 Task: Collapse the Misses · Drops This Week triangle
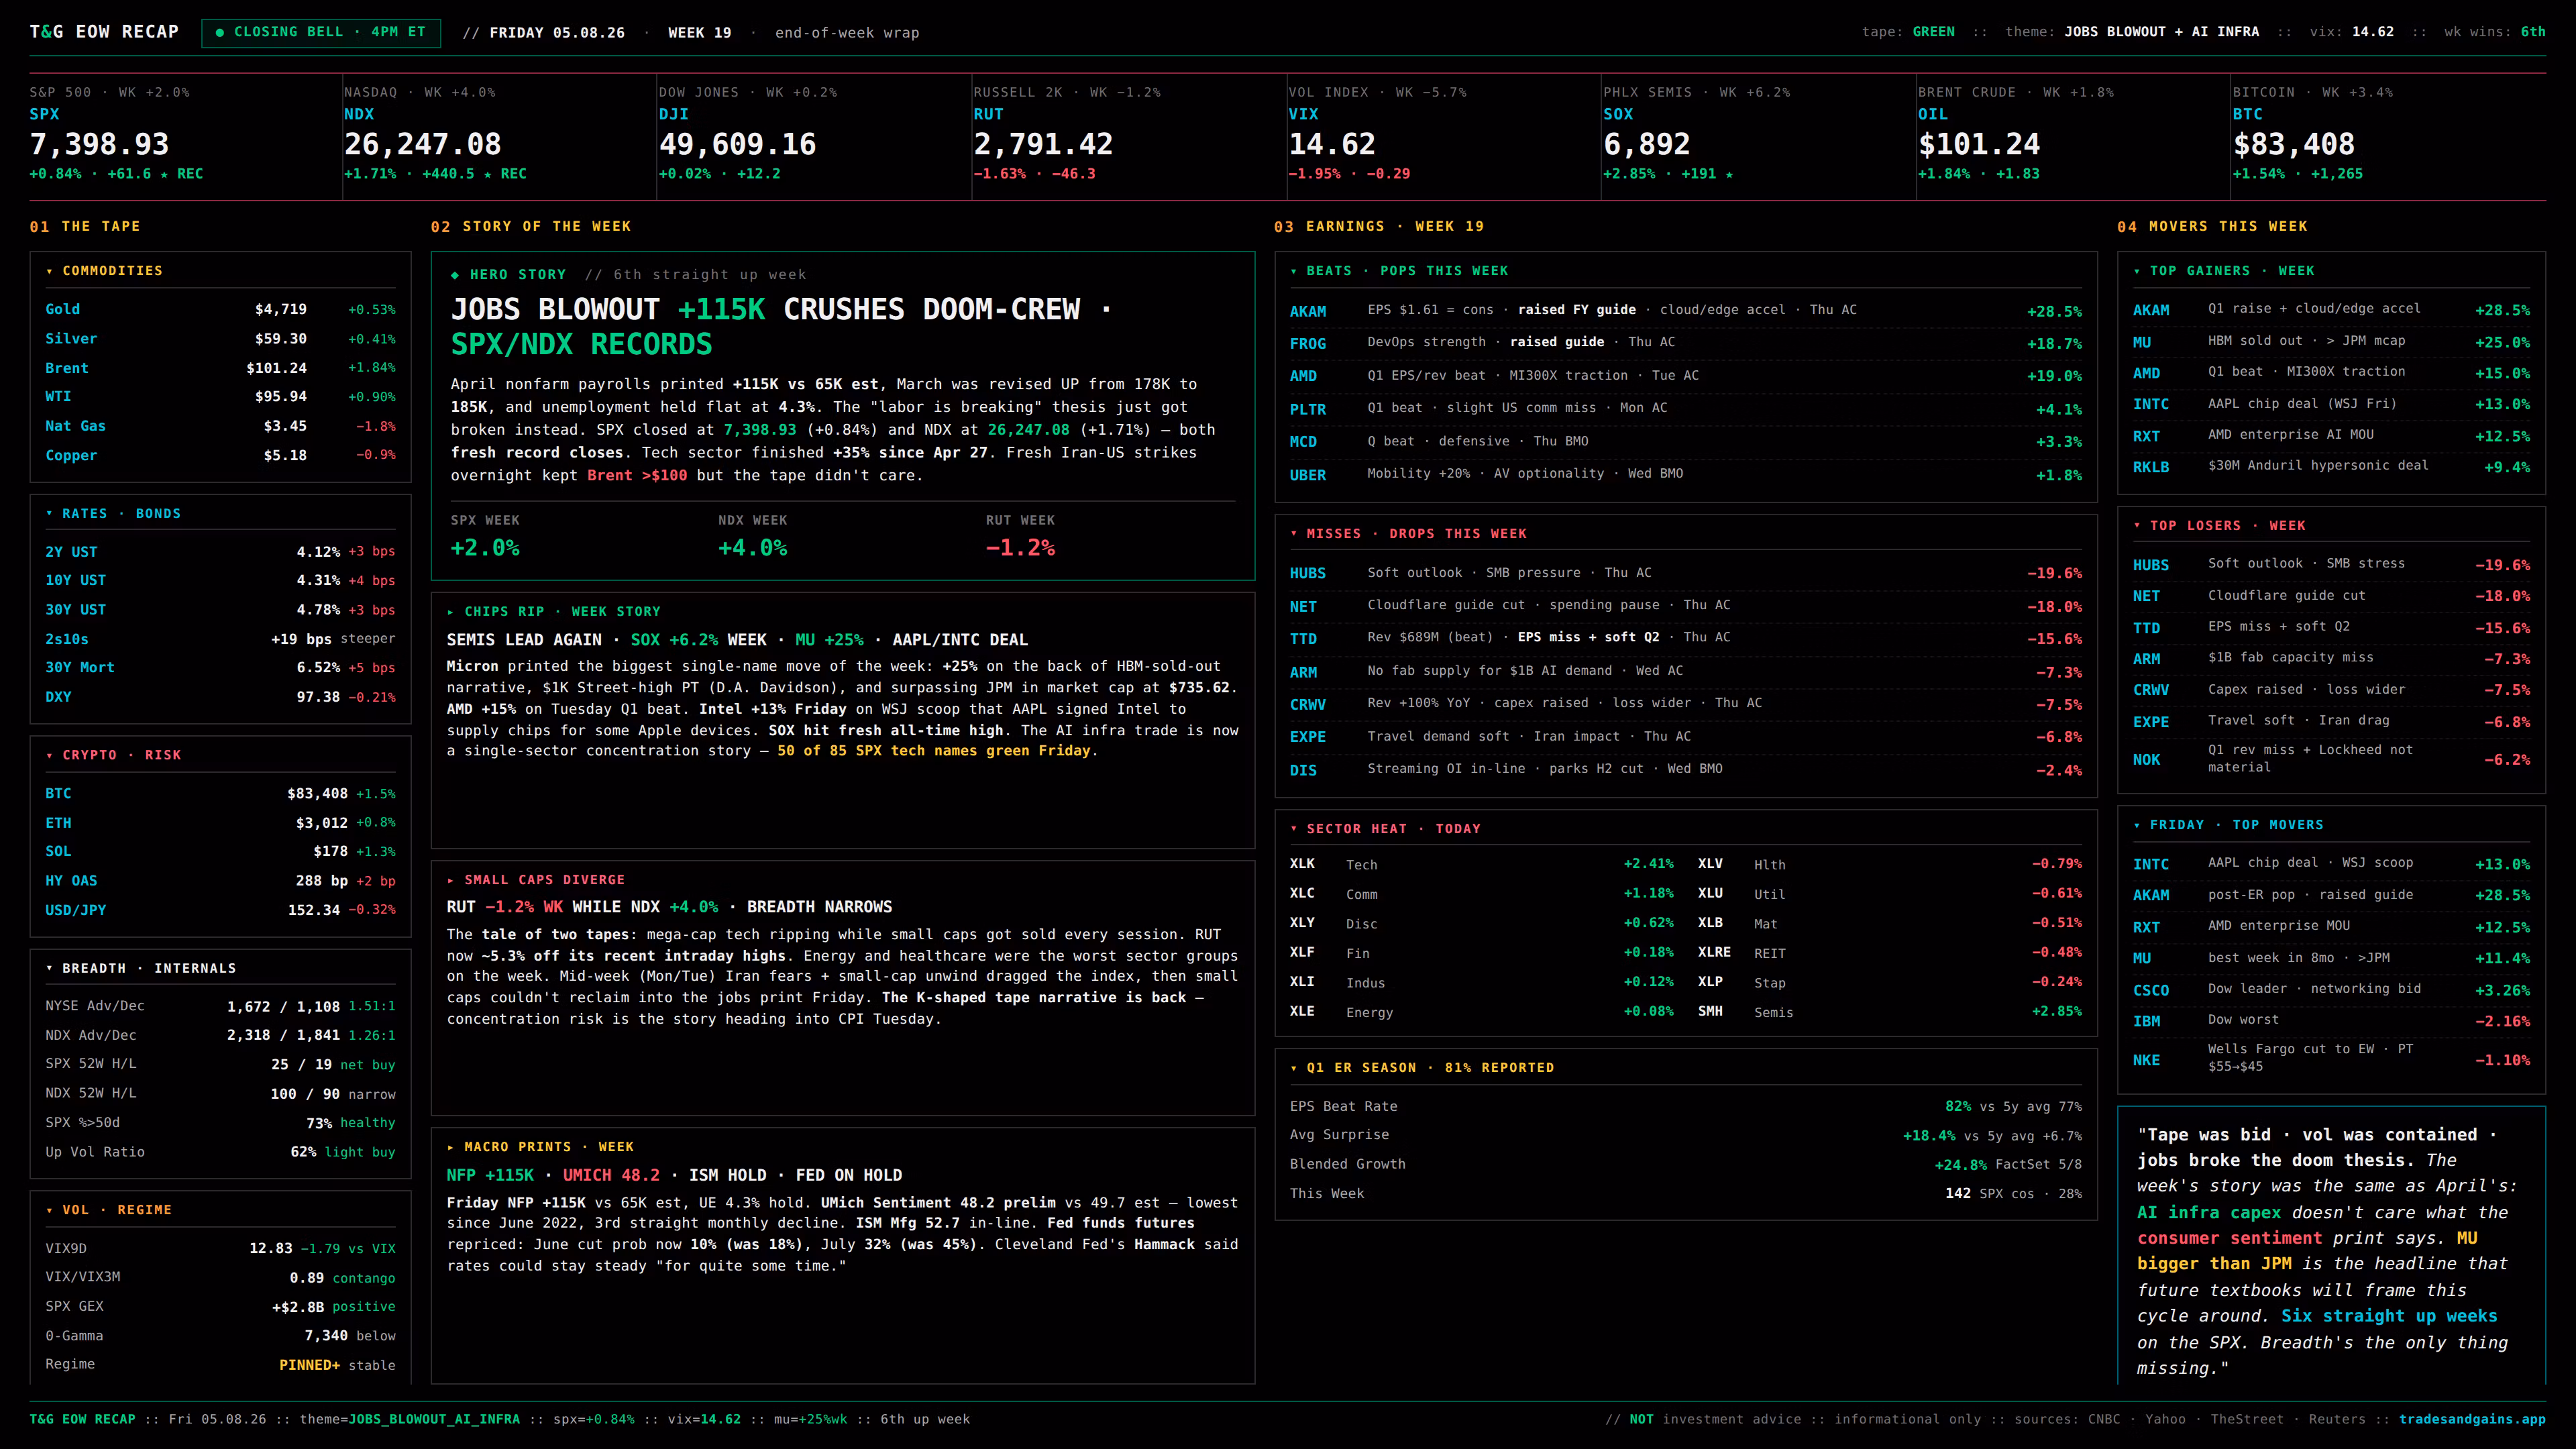[1293, 534]
